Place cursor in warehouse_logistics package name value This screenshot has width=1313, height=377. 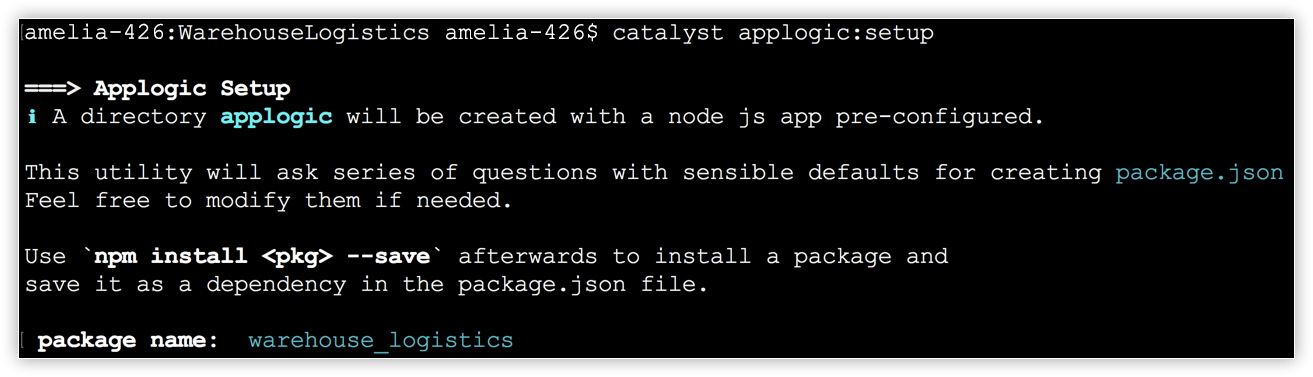(380, 341)
